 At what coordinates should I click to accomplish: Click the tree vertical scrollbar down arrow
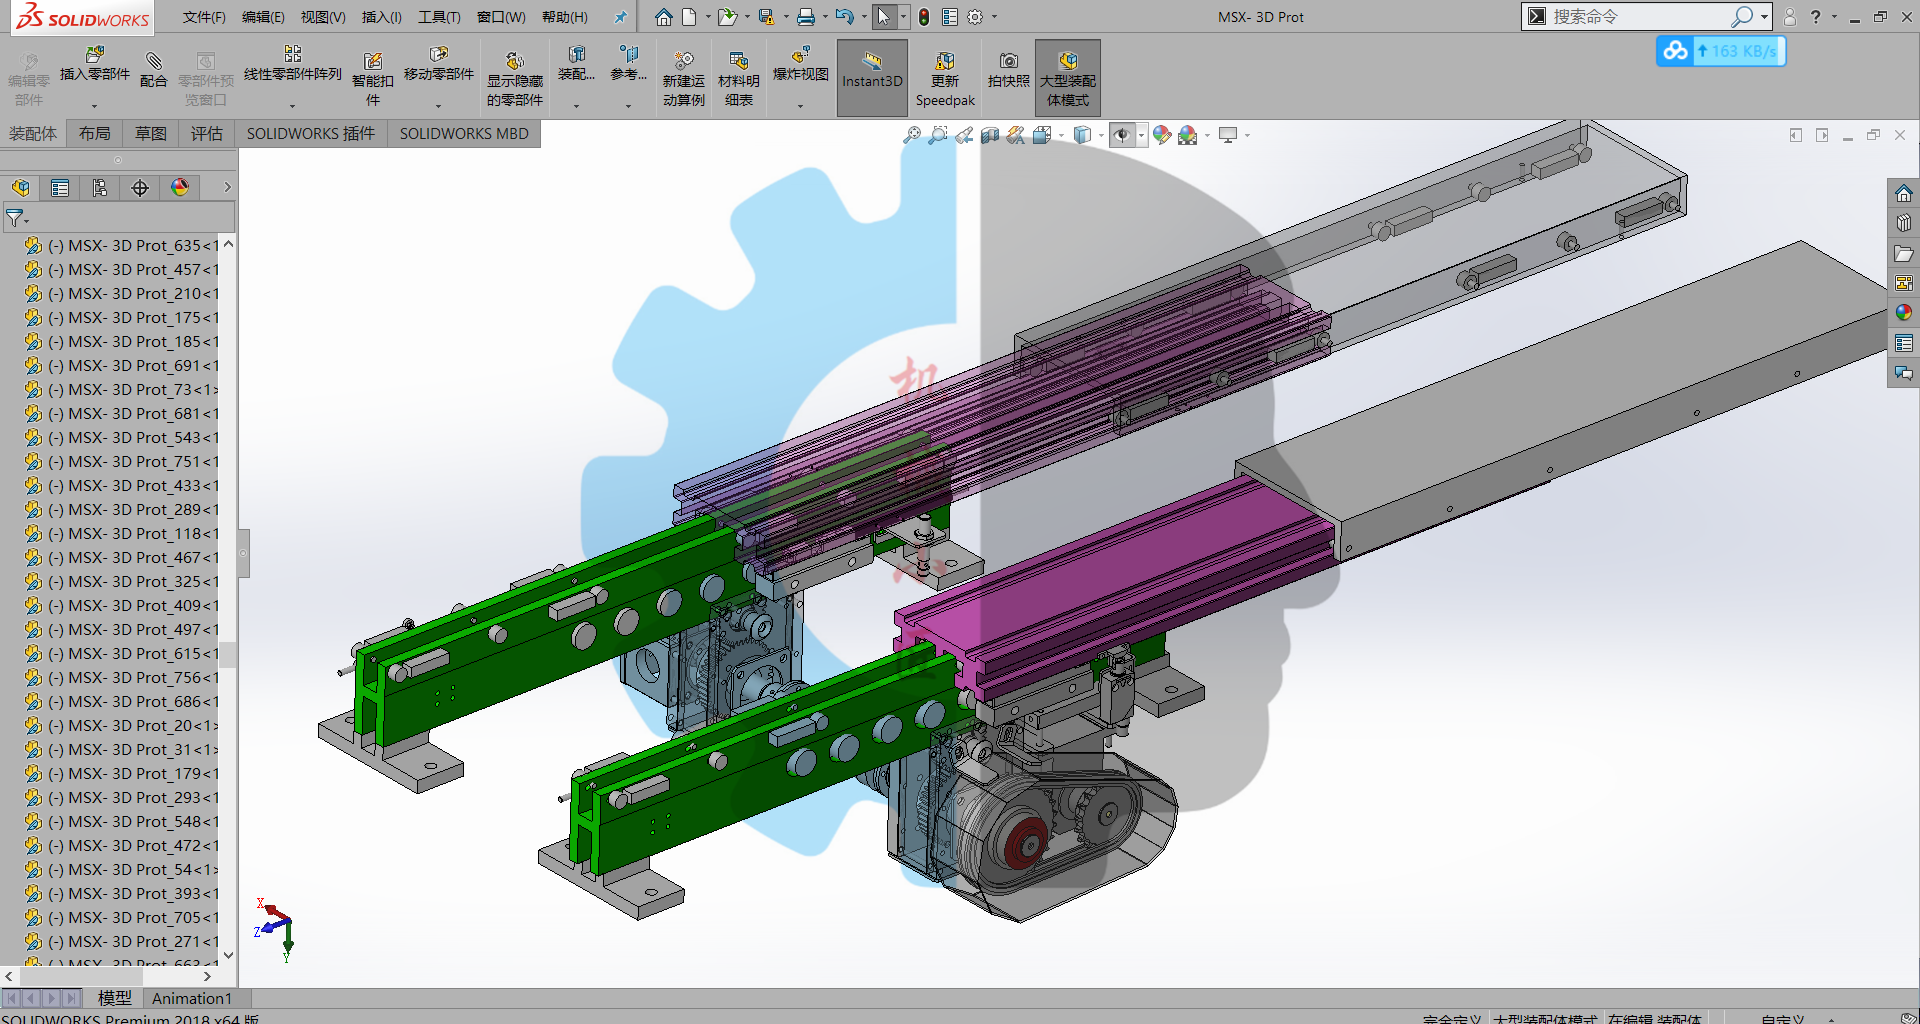click(x=228, y=955)
